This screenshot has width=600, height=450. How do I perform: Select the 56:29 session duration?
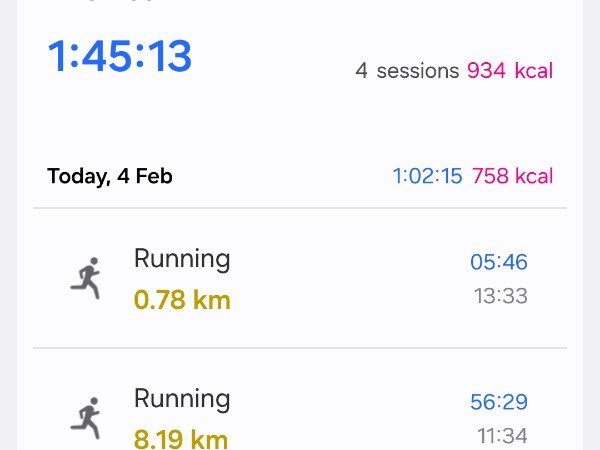point(499,402)
